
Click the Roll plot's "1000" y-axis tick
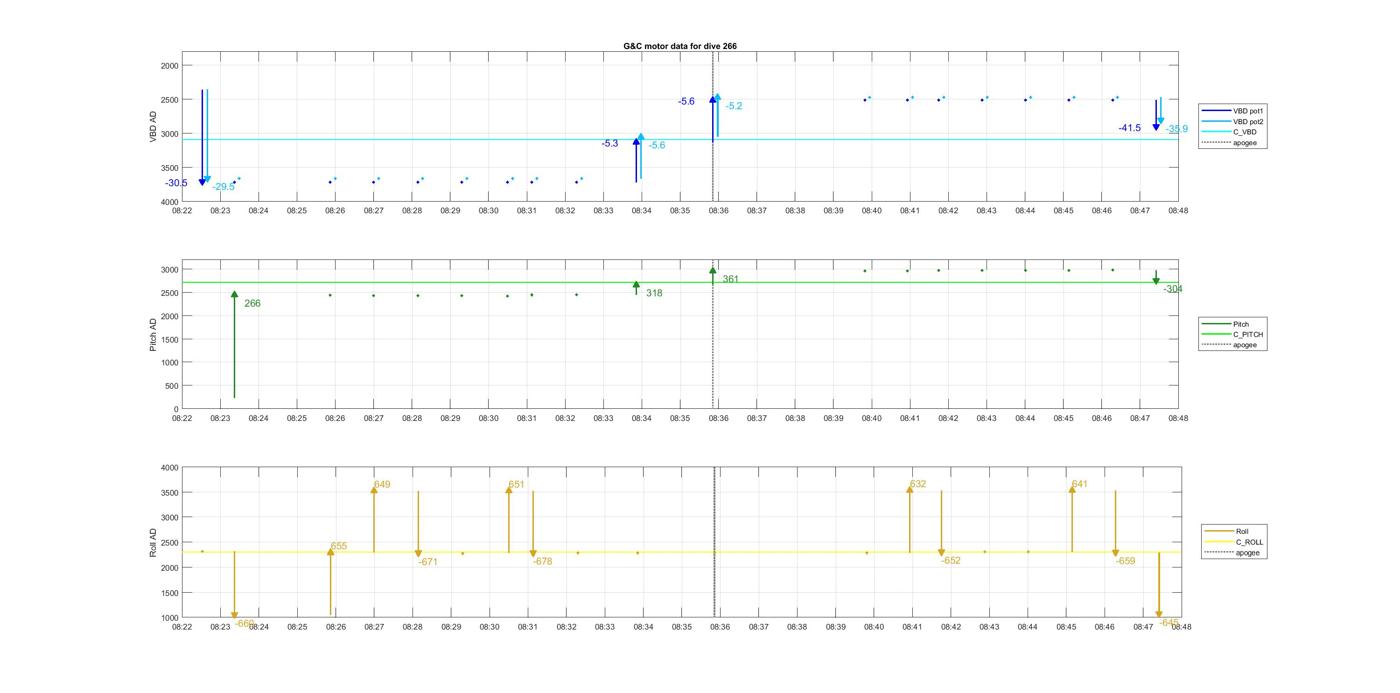170,618
